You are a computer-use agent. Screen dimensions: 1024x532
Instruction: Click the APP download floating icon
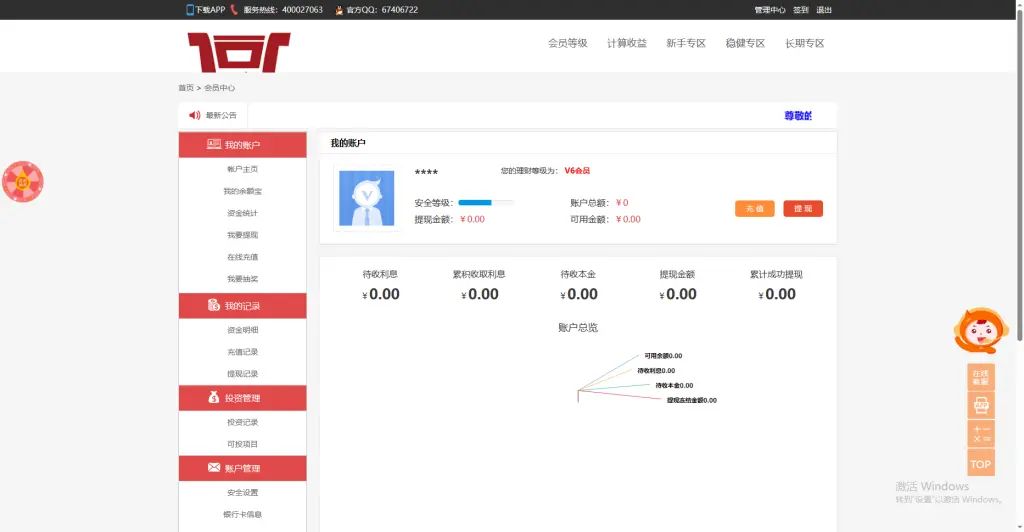[980, 405]
